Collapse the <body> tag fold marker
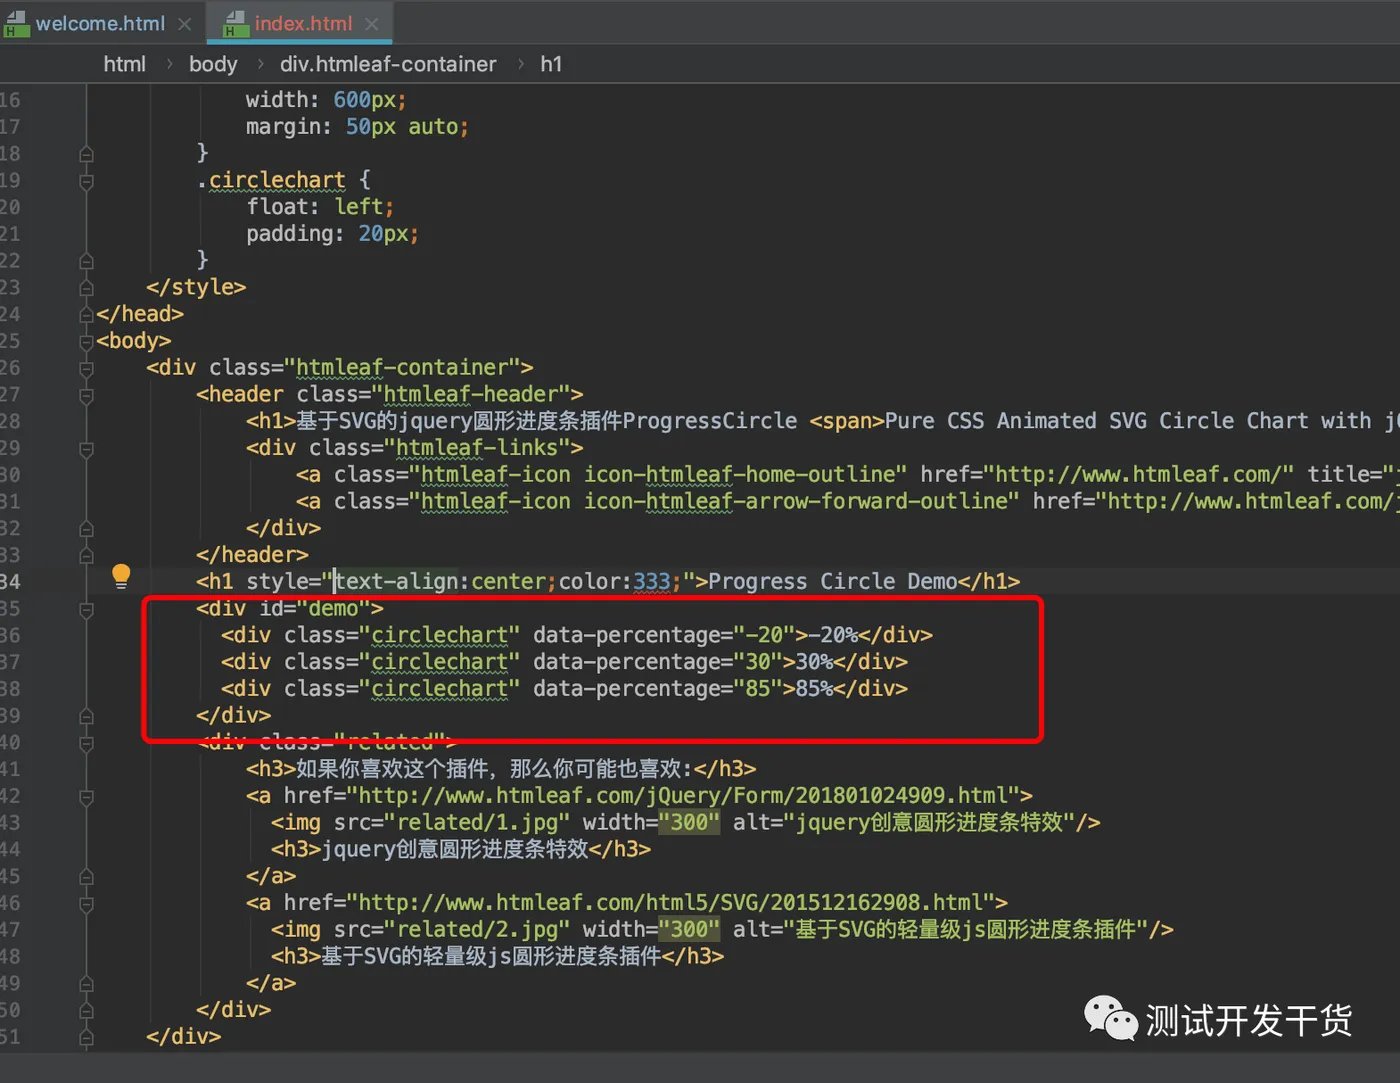This screenshot has height=1083, width=1400. tap(87, 342)
